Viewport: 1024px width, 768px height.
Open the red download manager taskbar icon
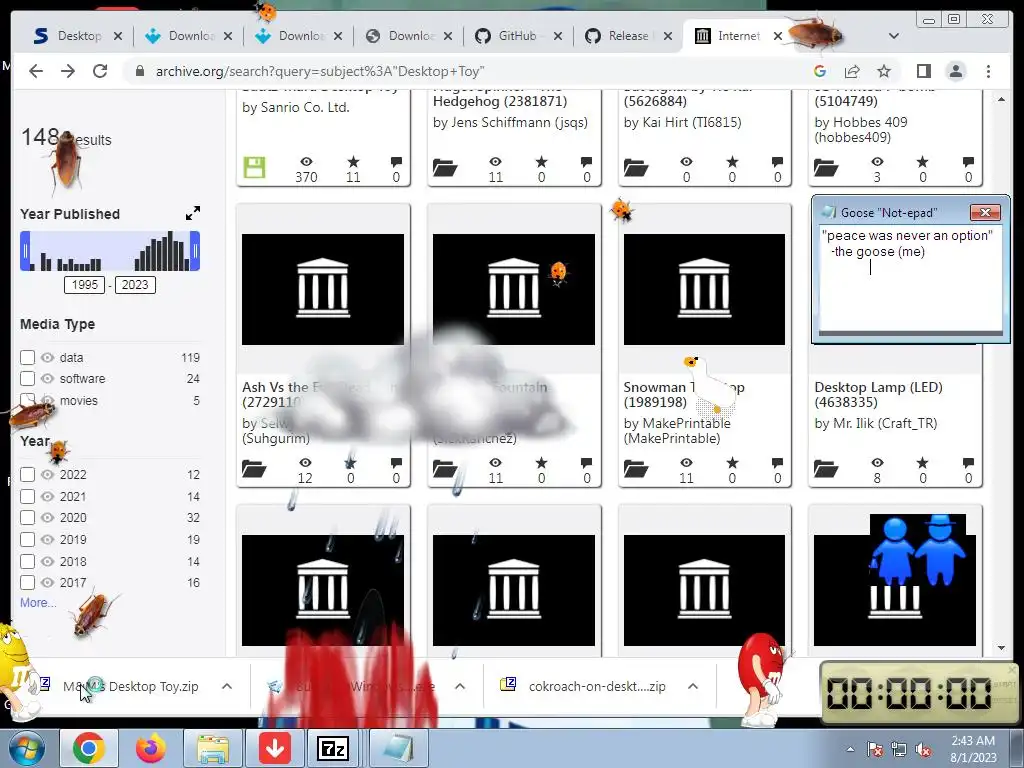click(275, 748)
